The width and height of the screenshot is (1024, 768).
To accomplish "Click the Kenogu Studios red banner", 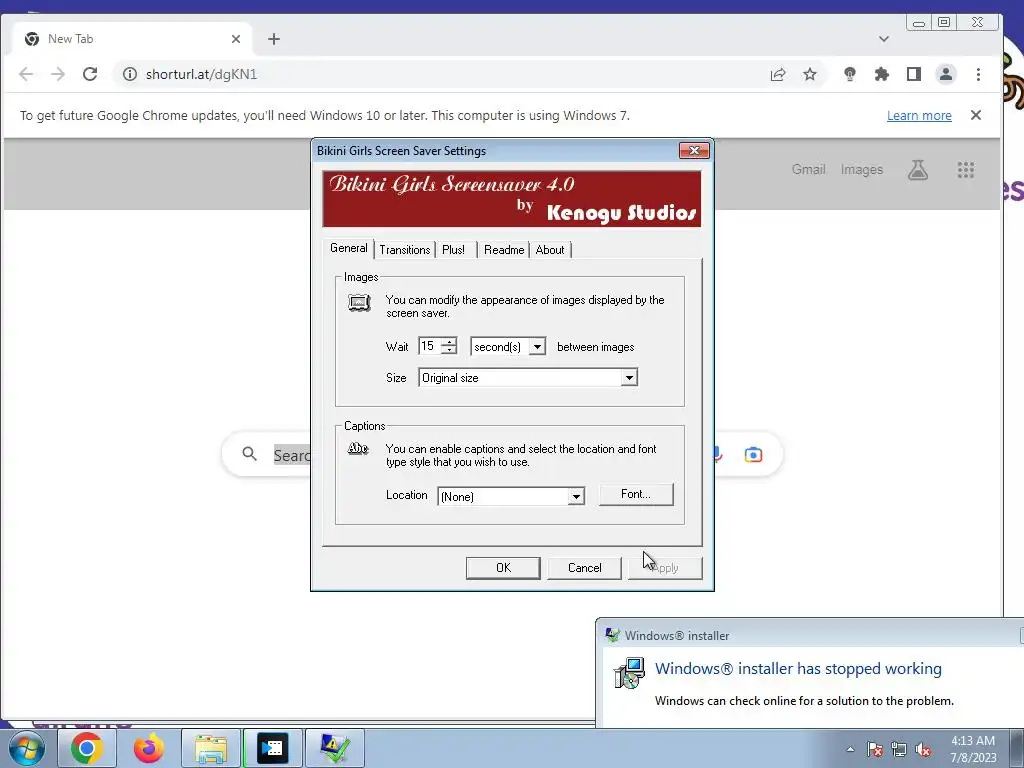I will click(511, 199).
